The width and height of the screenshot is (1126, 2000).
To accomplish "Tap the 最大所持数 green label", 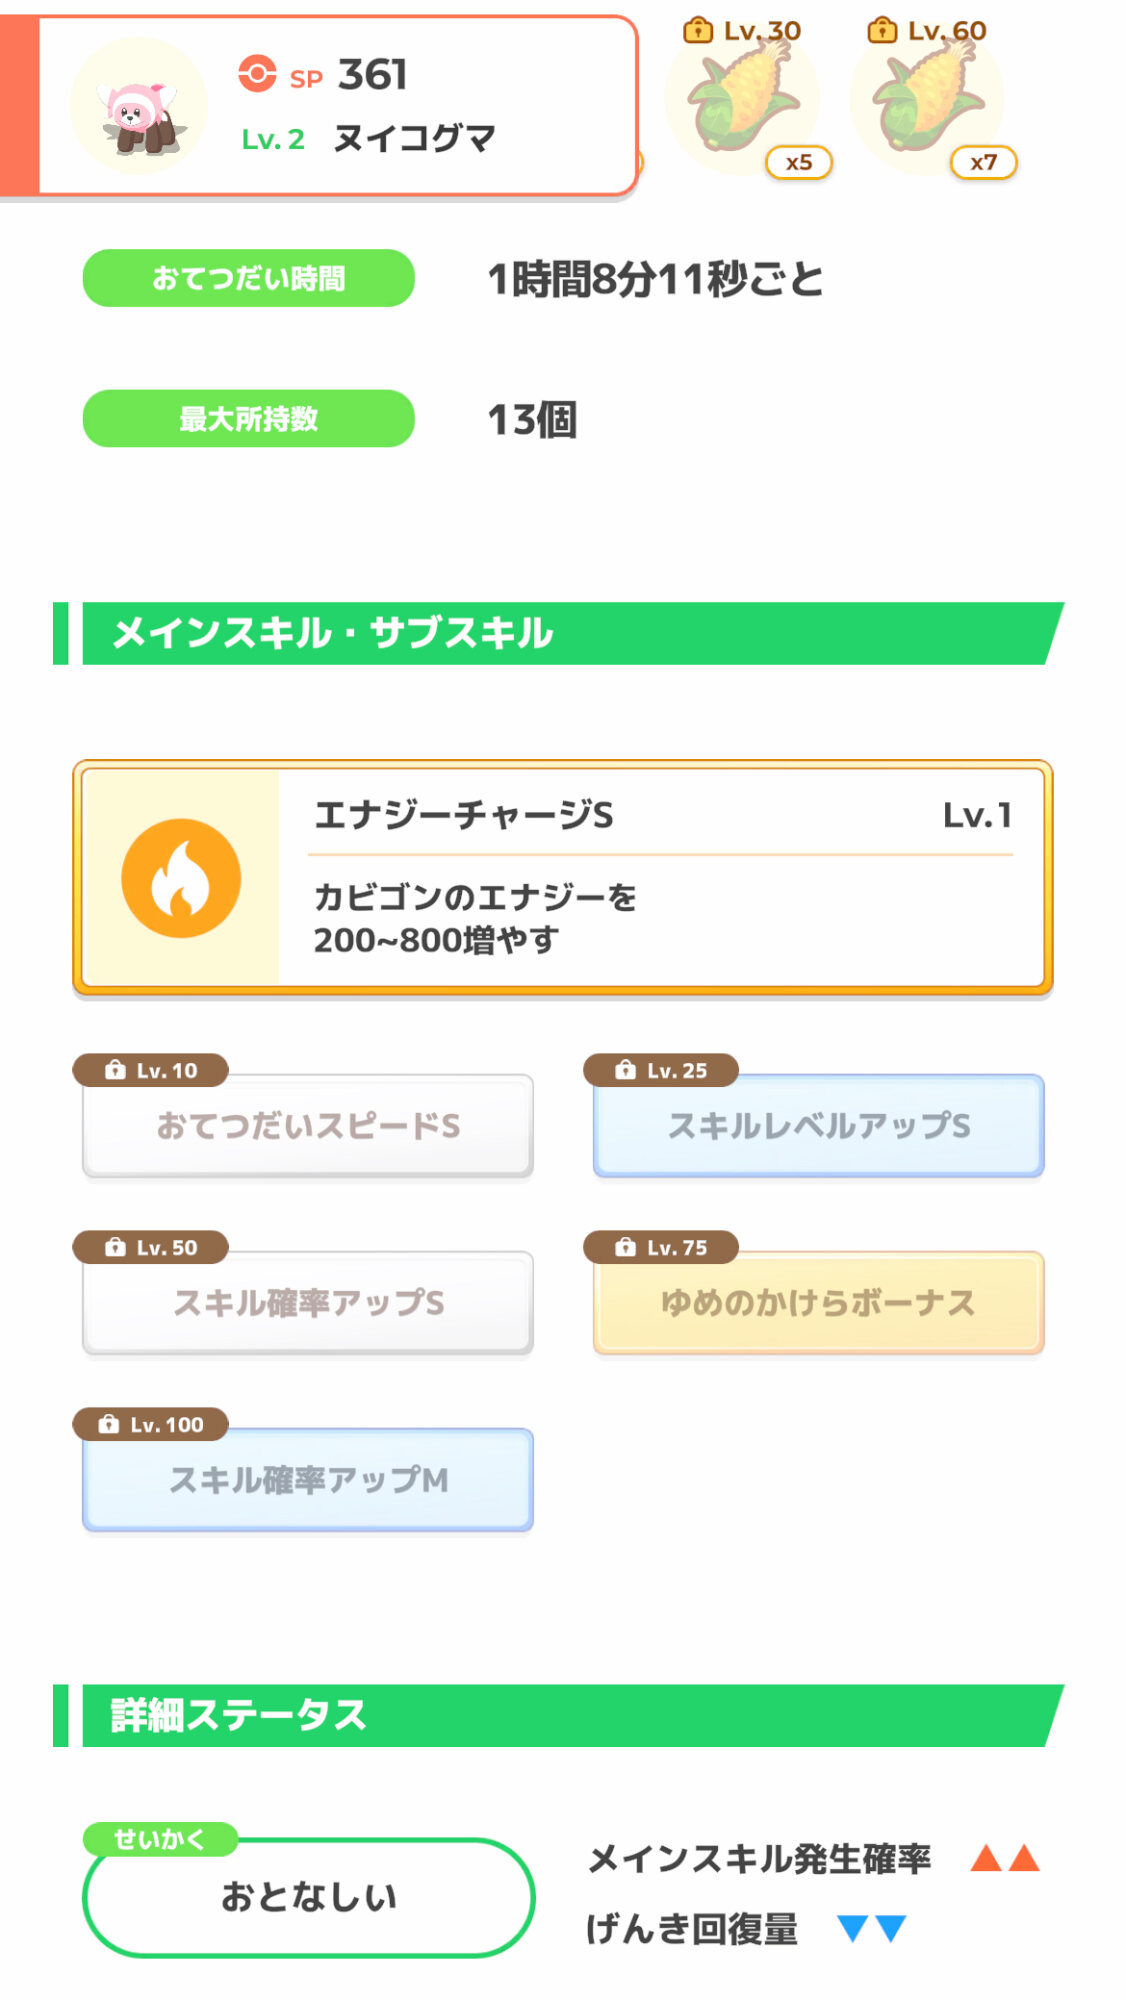I will coord(248,418).
